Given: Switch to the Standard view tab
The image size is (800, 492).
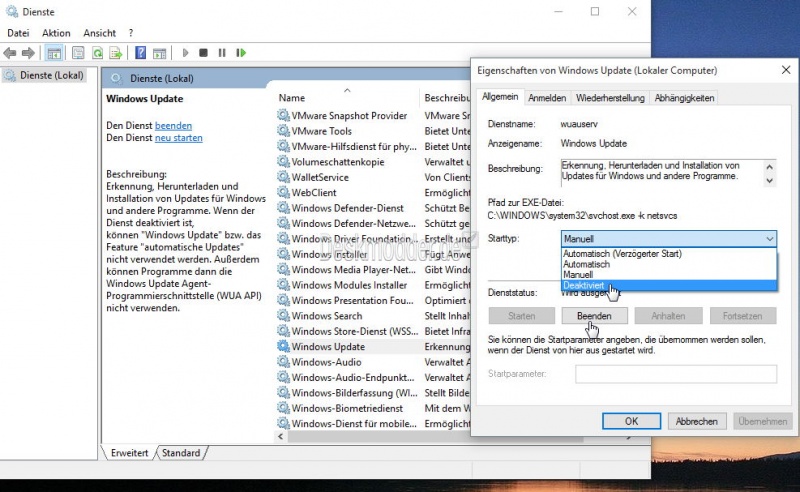Looking at the screenshot, I should click(181, 453).
